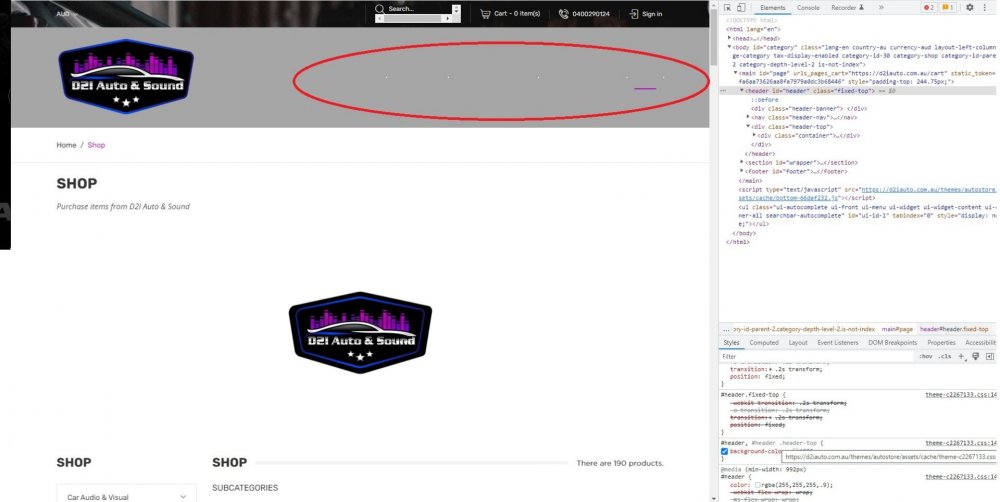Select the Styles tab
Image resolution: width=1000 pixels, height=502 pixels.
tap(732, 343)
